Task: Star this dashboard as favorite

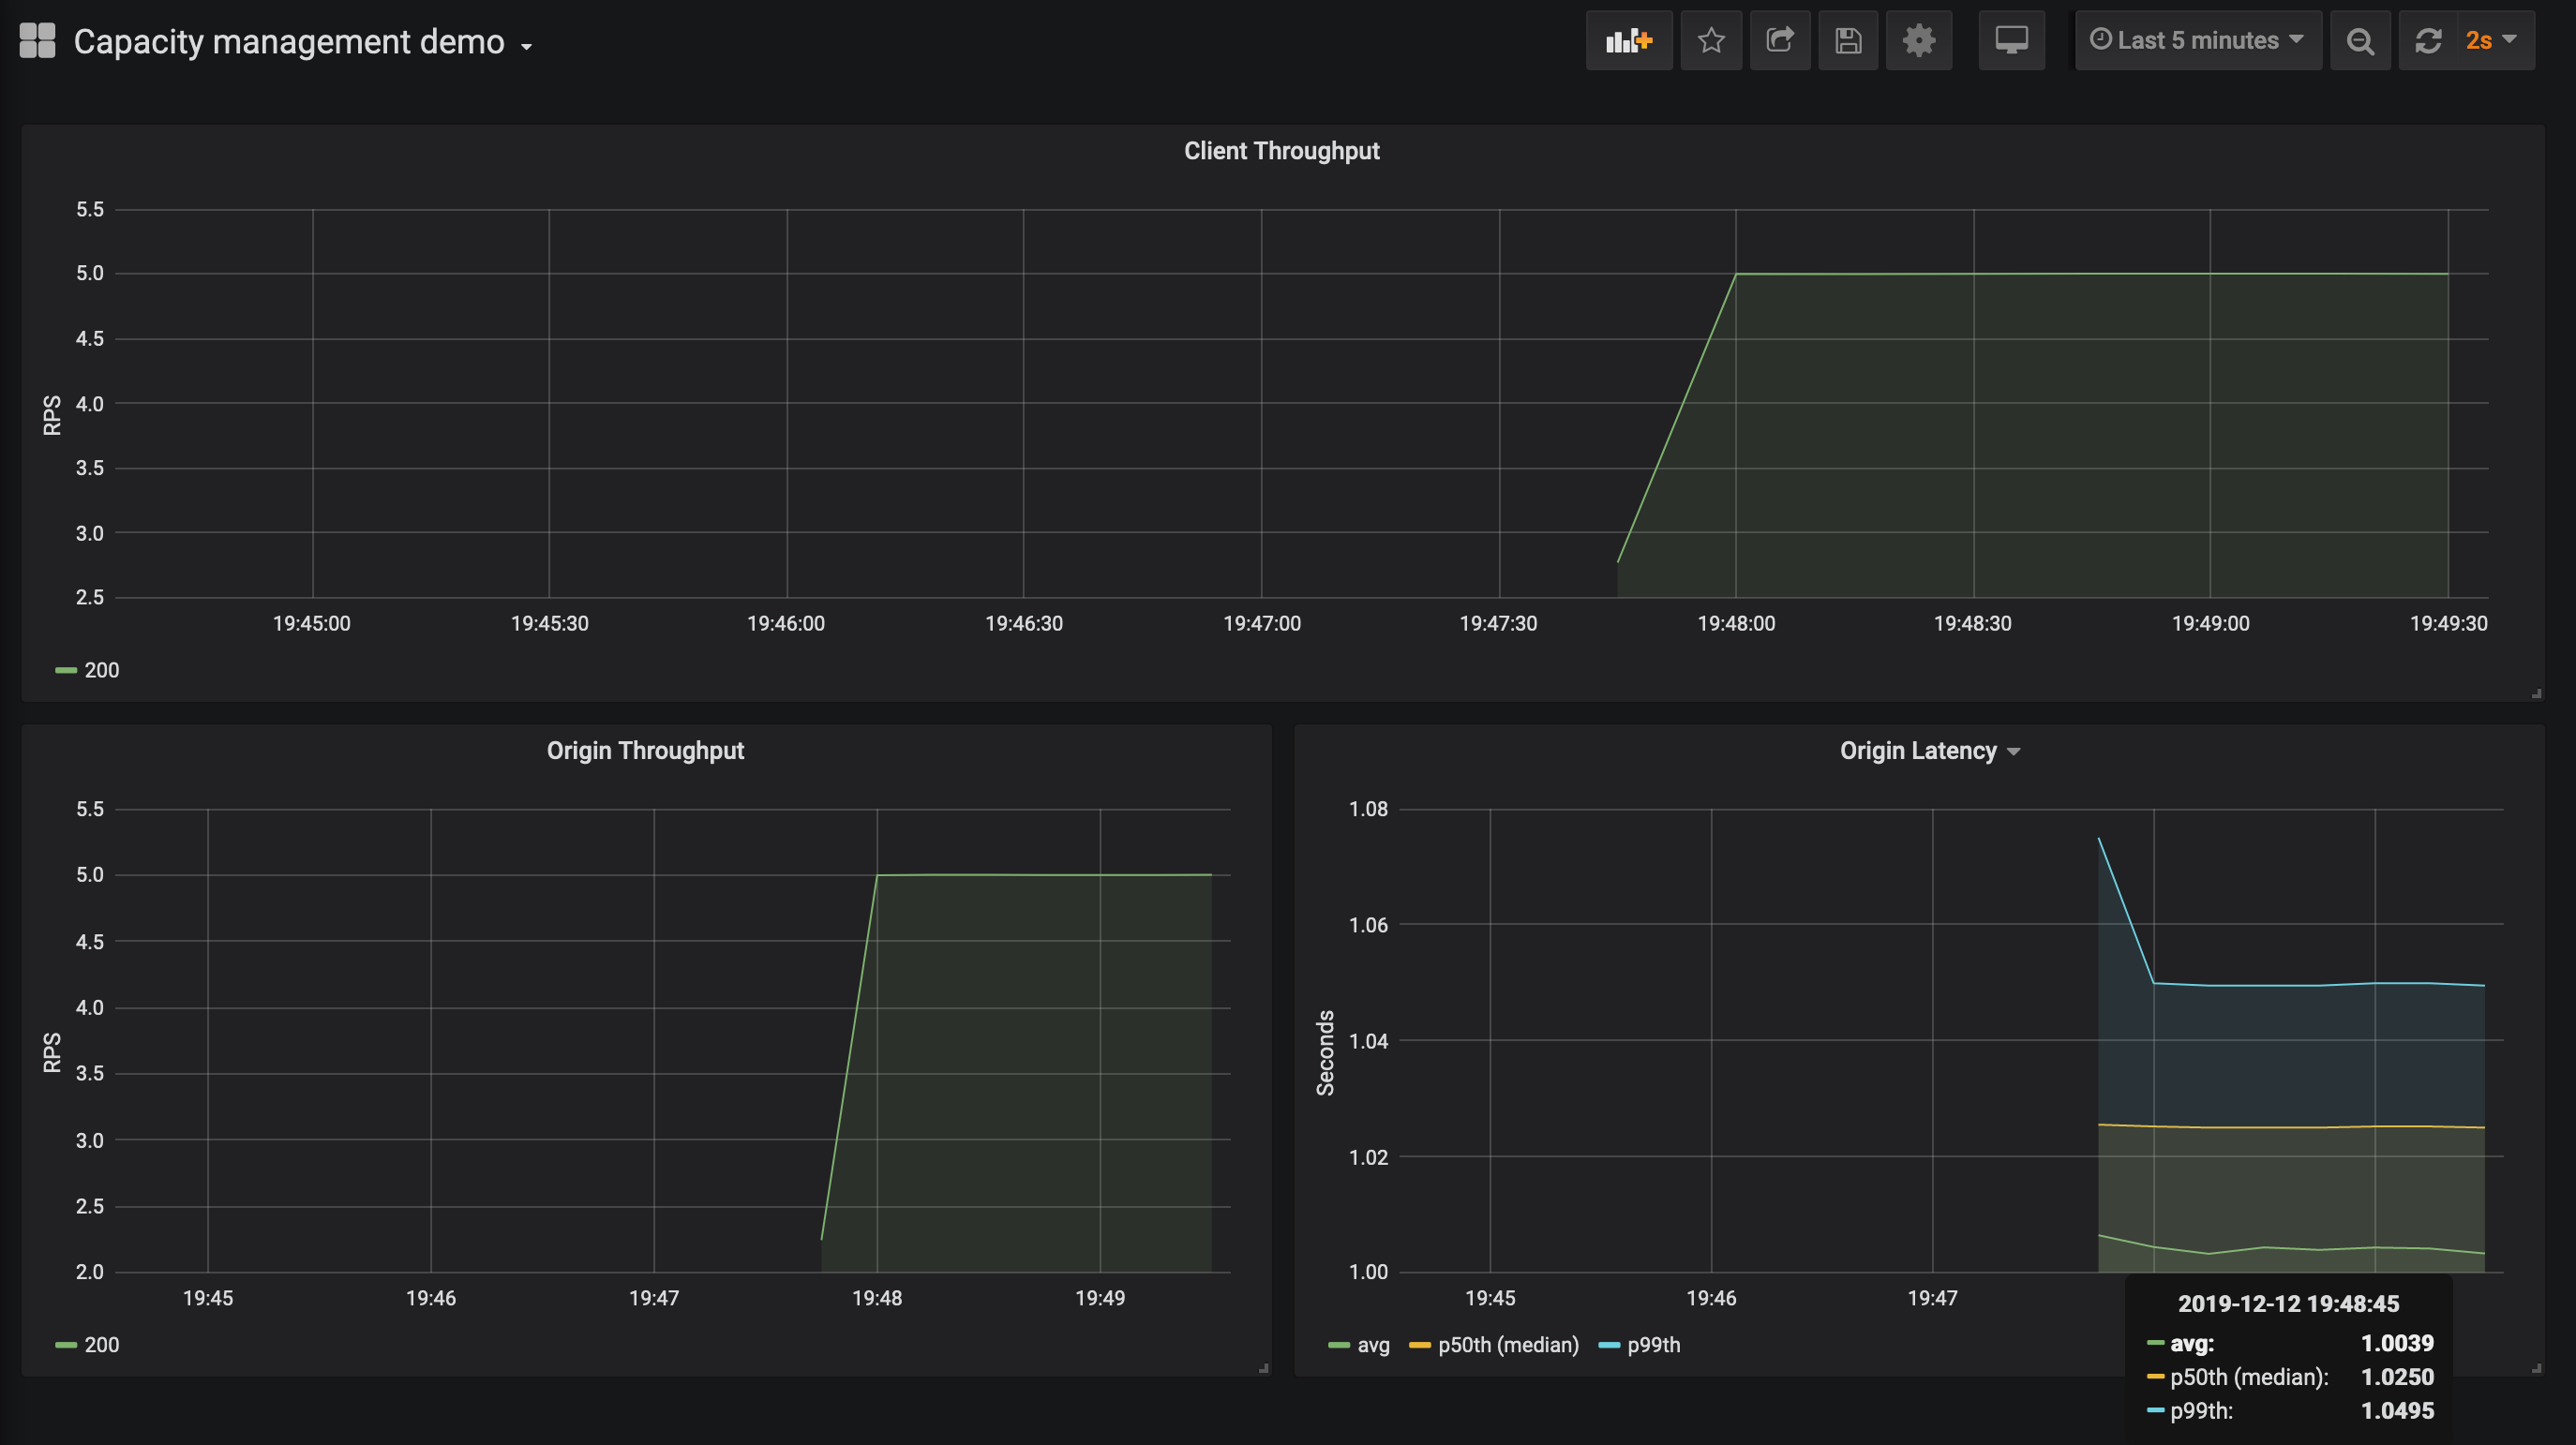Action: tap(1711, 40)
